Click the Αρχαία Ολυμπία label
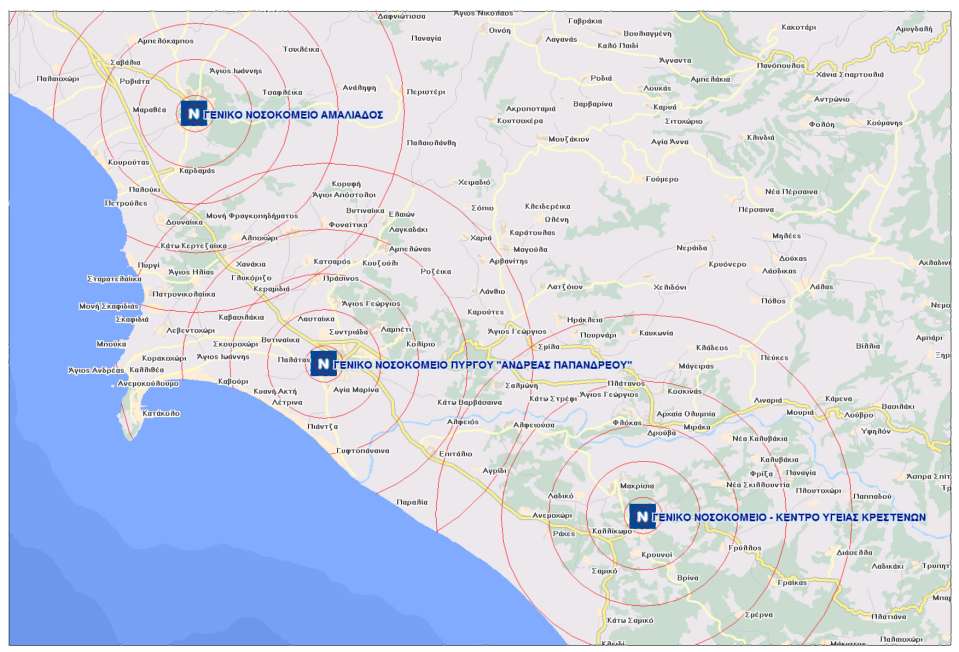The image size is (959, 652). (x=686, y=413)
